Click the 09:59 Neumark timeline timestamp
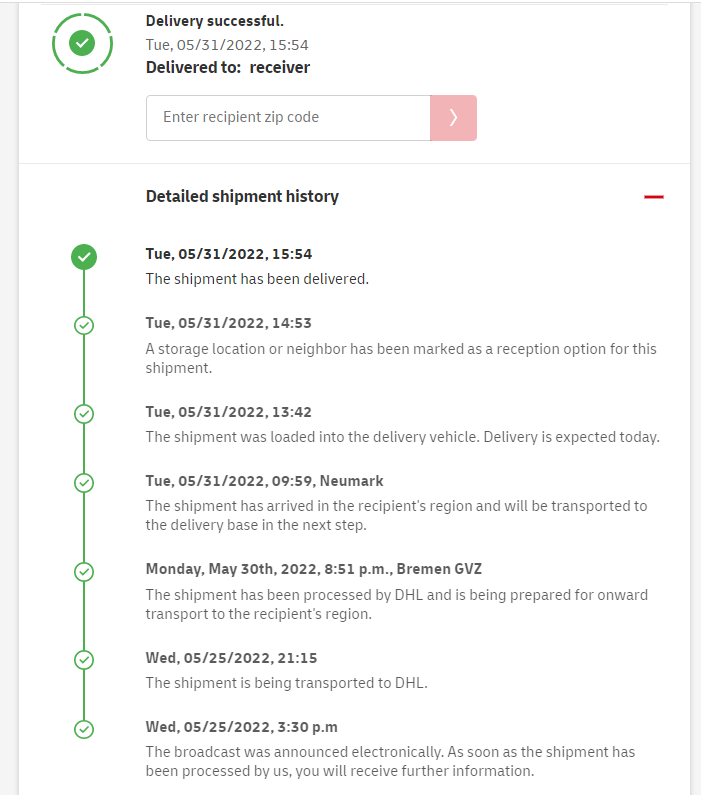This screenshot has width=701, height=795. [x=264, y=481]
